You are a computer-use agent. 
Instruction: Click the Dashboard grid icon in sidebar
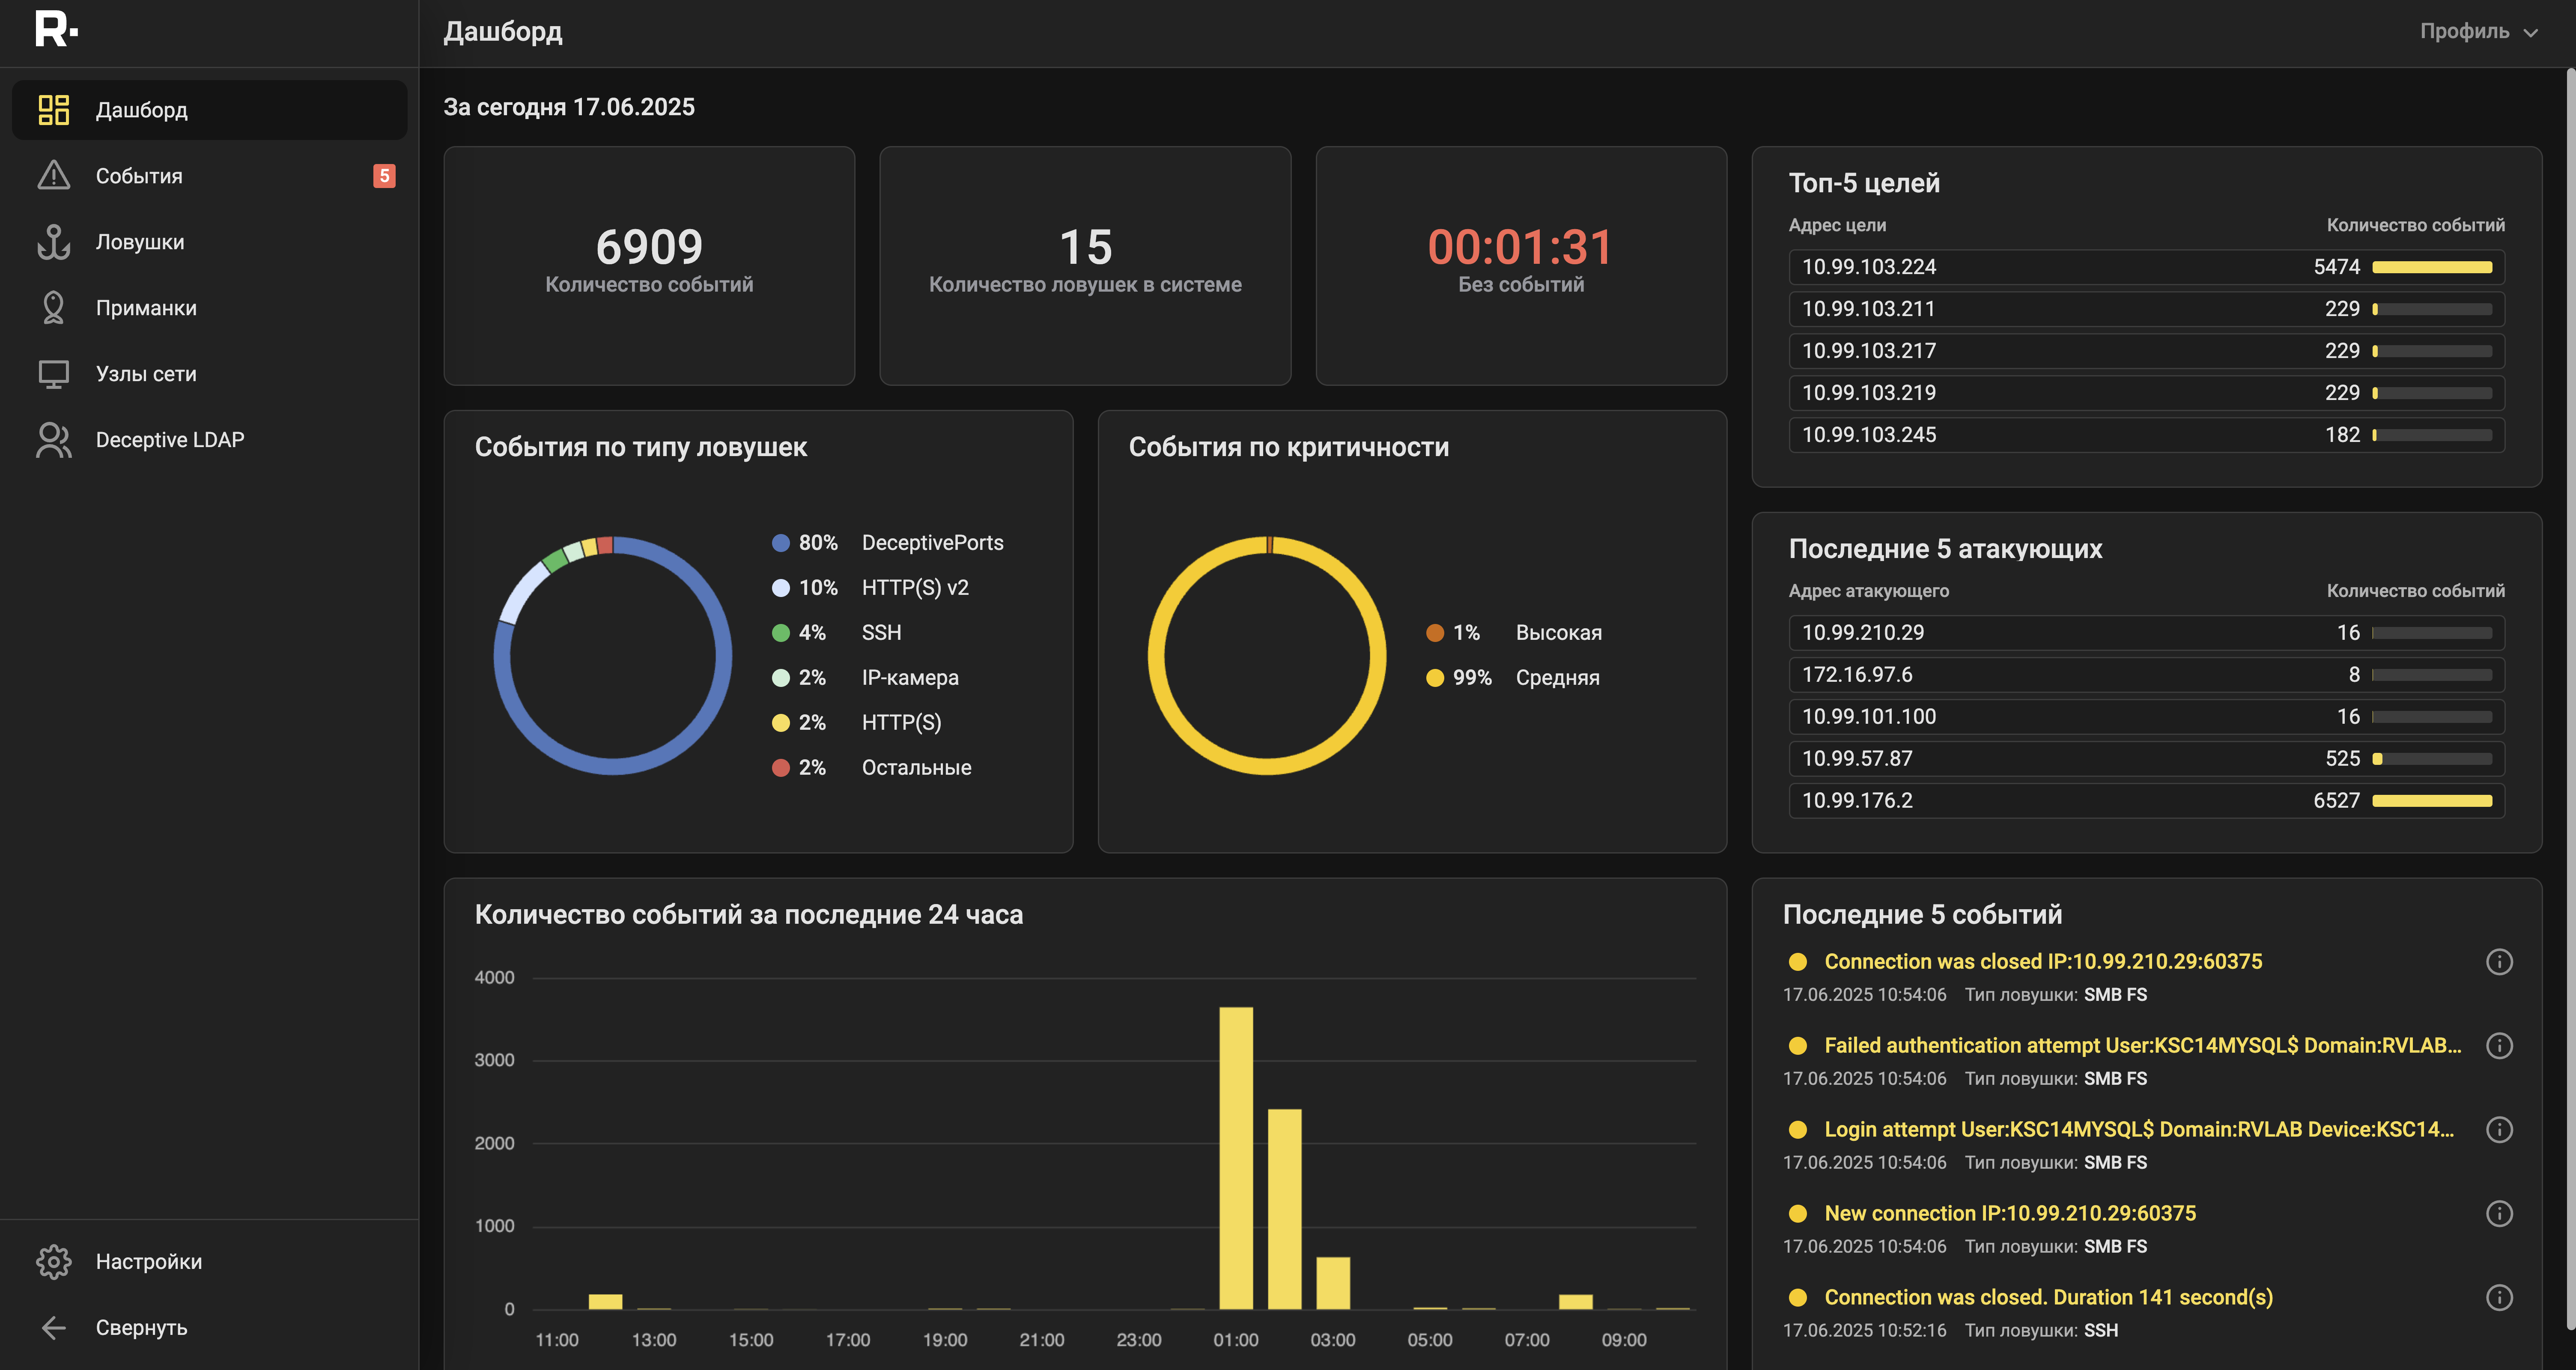click(x=53, y=110)
